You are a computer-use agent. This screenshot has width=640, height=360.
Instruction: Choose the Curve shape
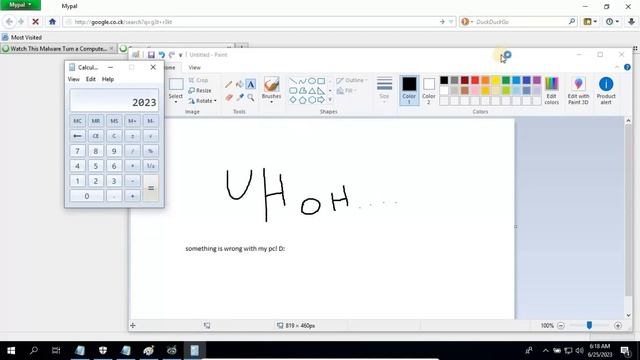[x=302, y=81]
